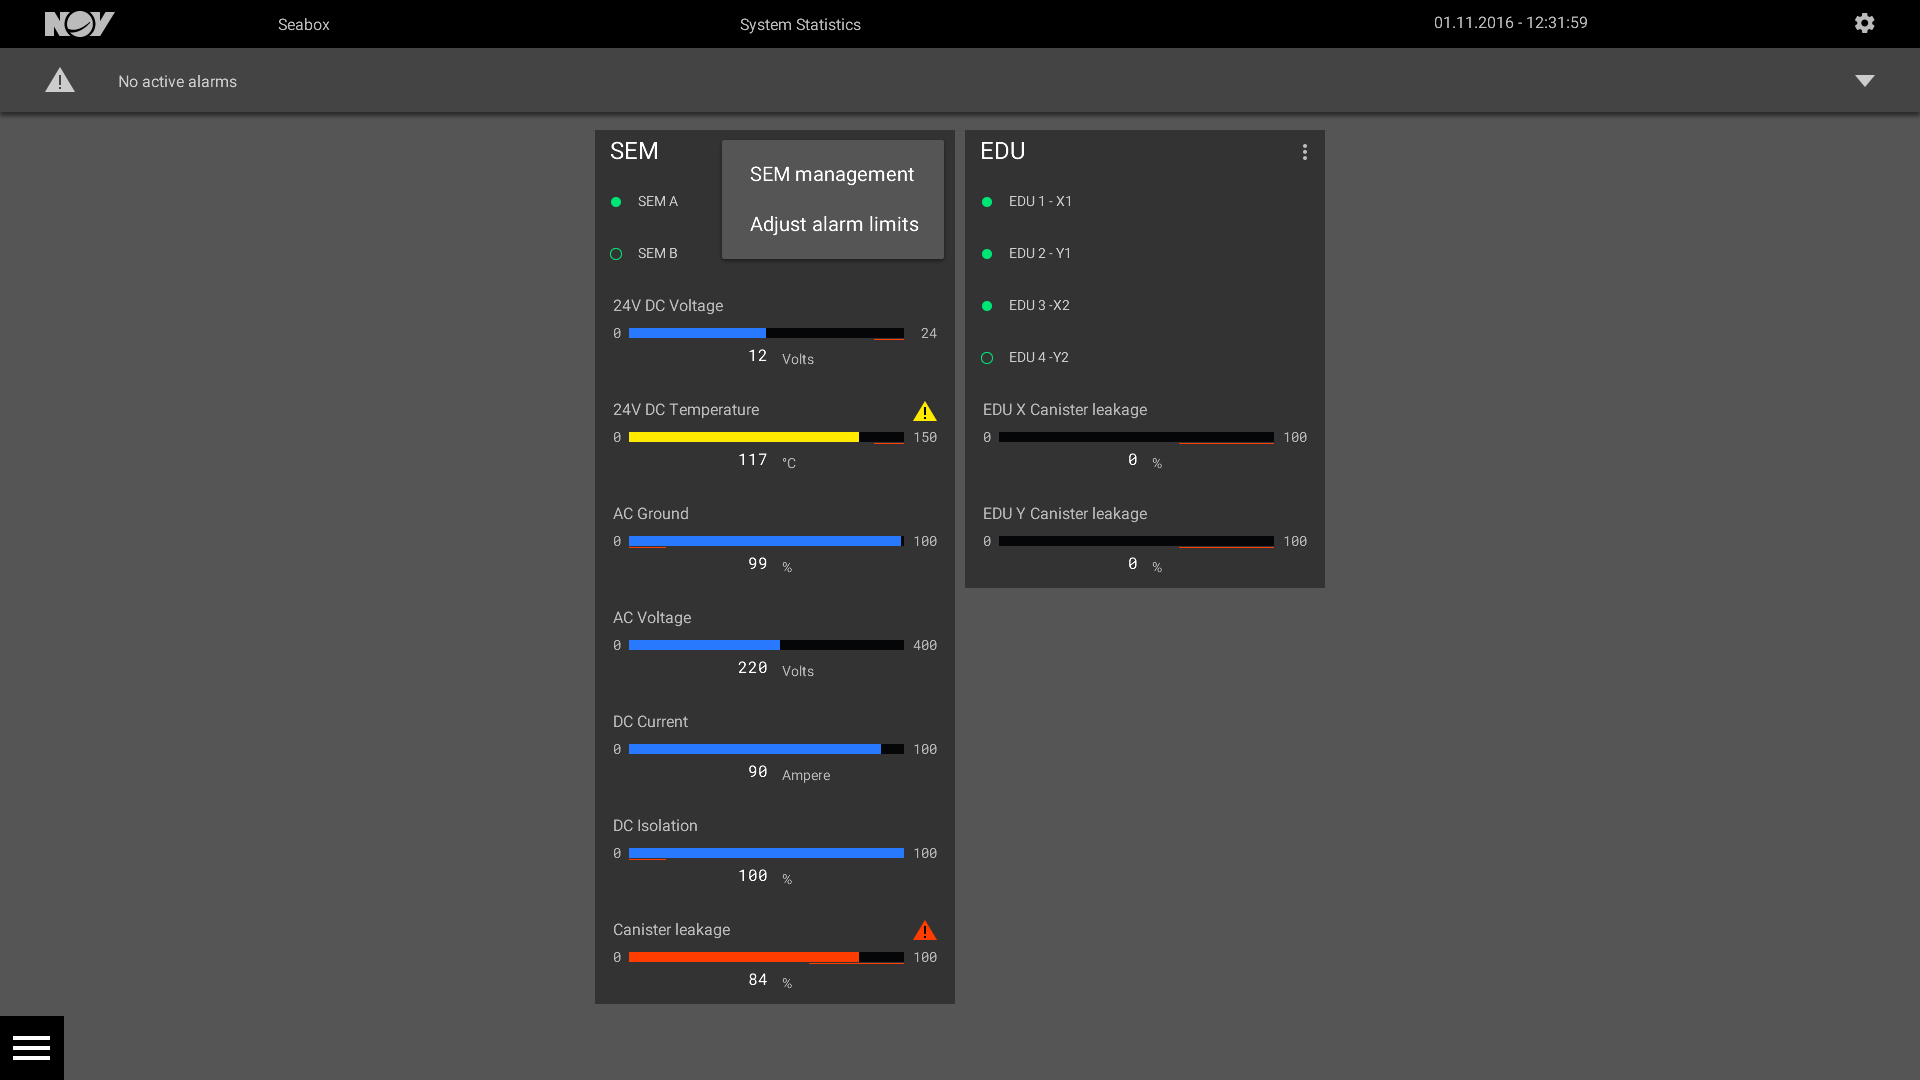Click the EDU 2 - Y1 status dot

tap(987, 254)
